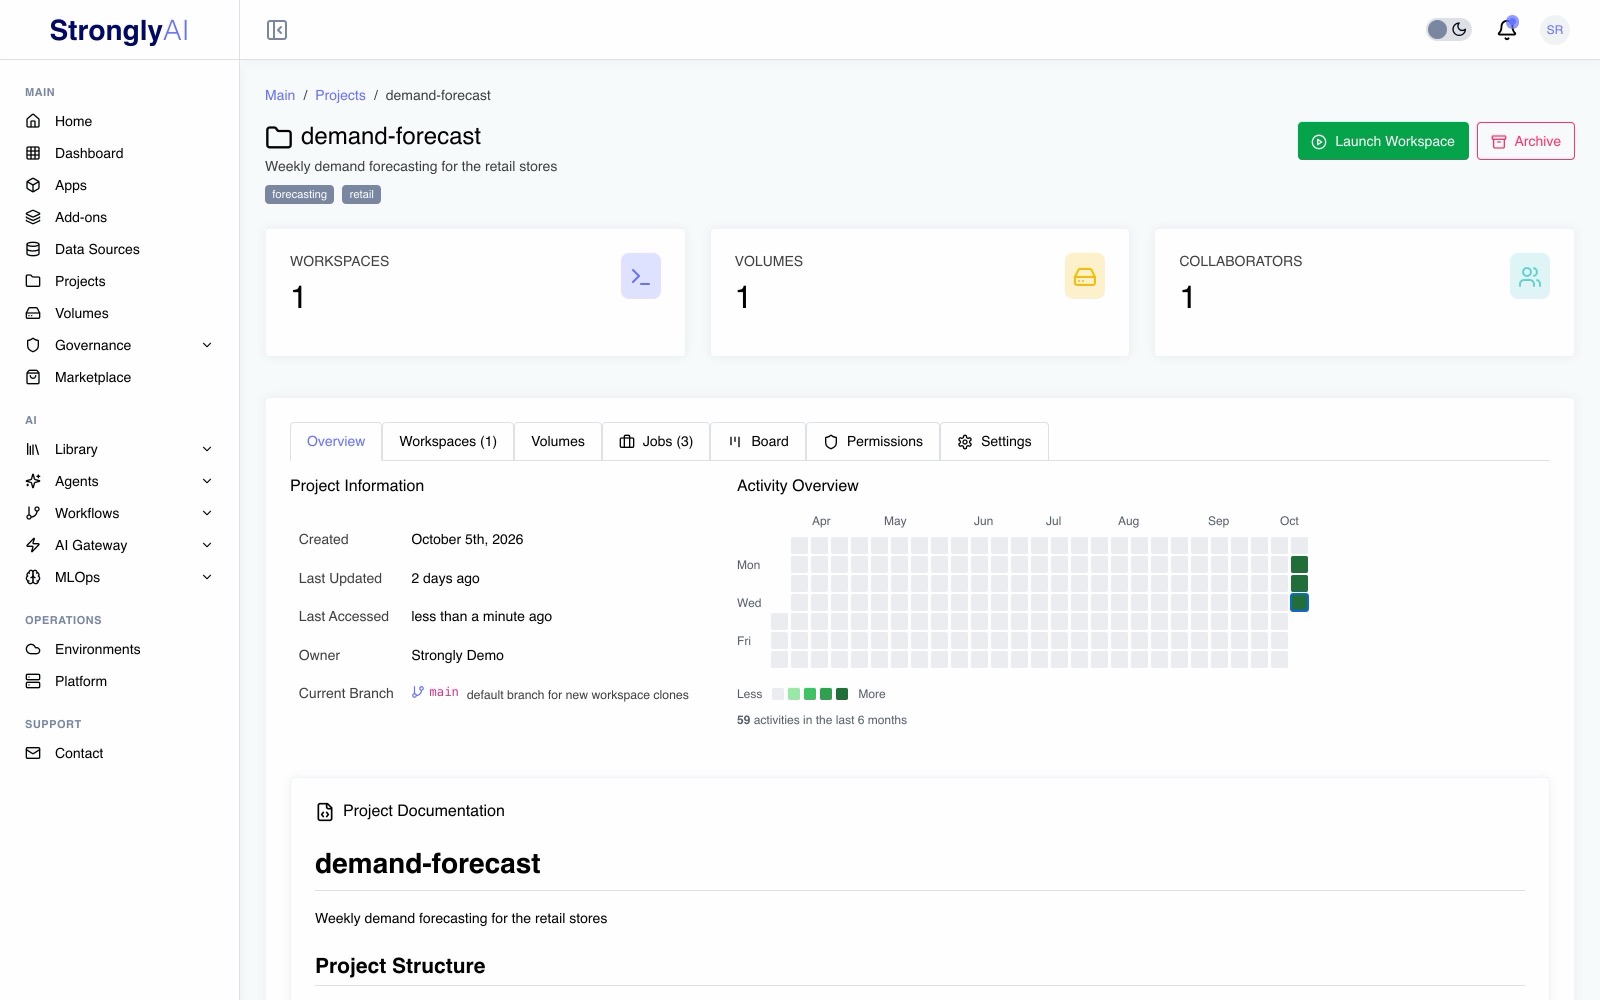This screenshot has width=1600, height=1000.
Task: Click the forecasting tag
Action: coord(299,194)
